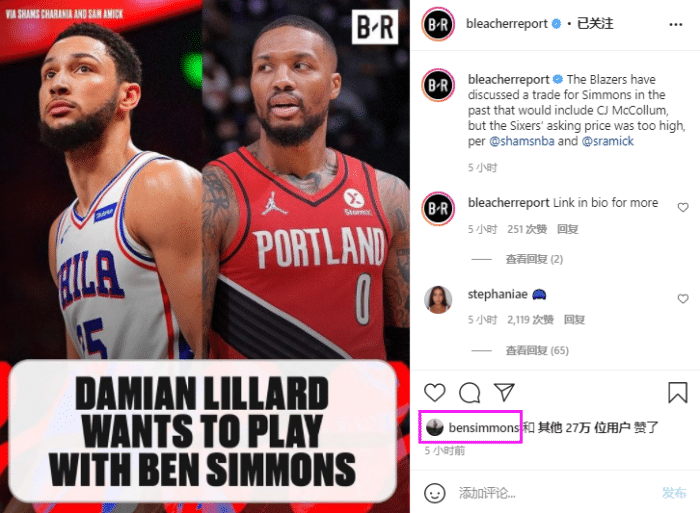Reply to stephaniae's comment via 回复

pos(574,320)
